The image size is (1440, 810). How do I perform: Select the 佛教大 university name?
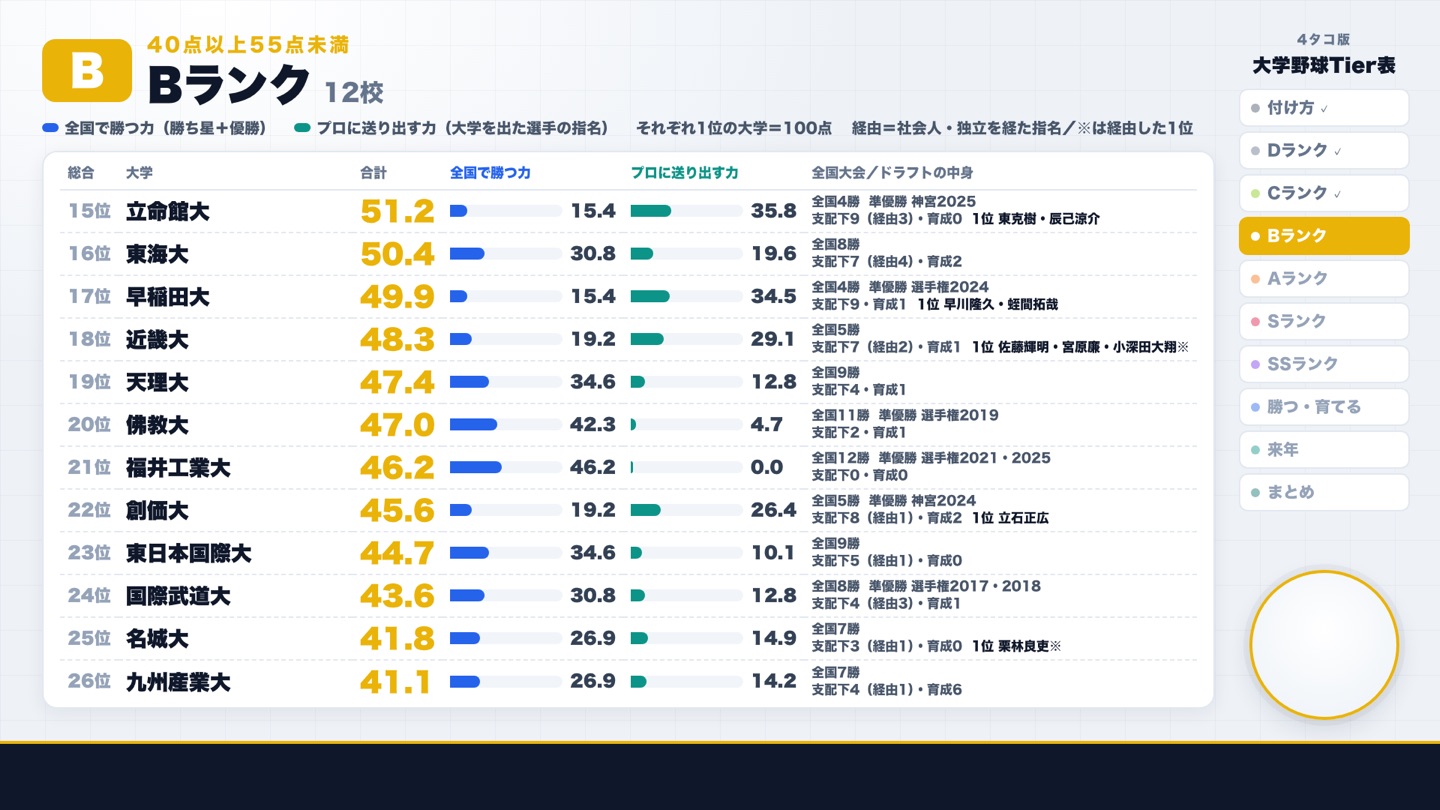157,425
